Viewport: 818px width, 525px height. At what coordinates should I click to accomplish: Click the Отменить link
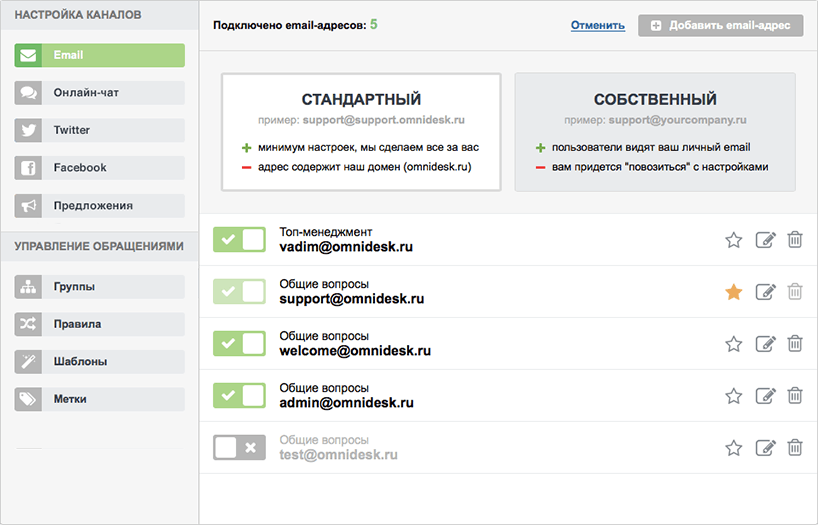(598, 25)
